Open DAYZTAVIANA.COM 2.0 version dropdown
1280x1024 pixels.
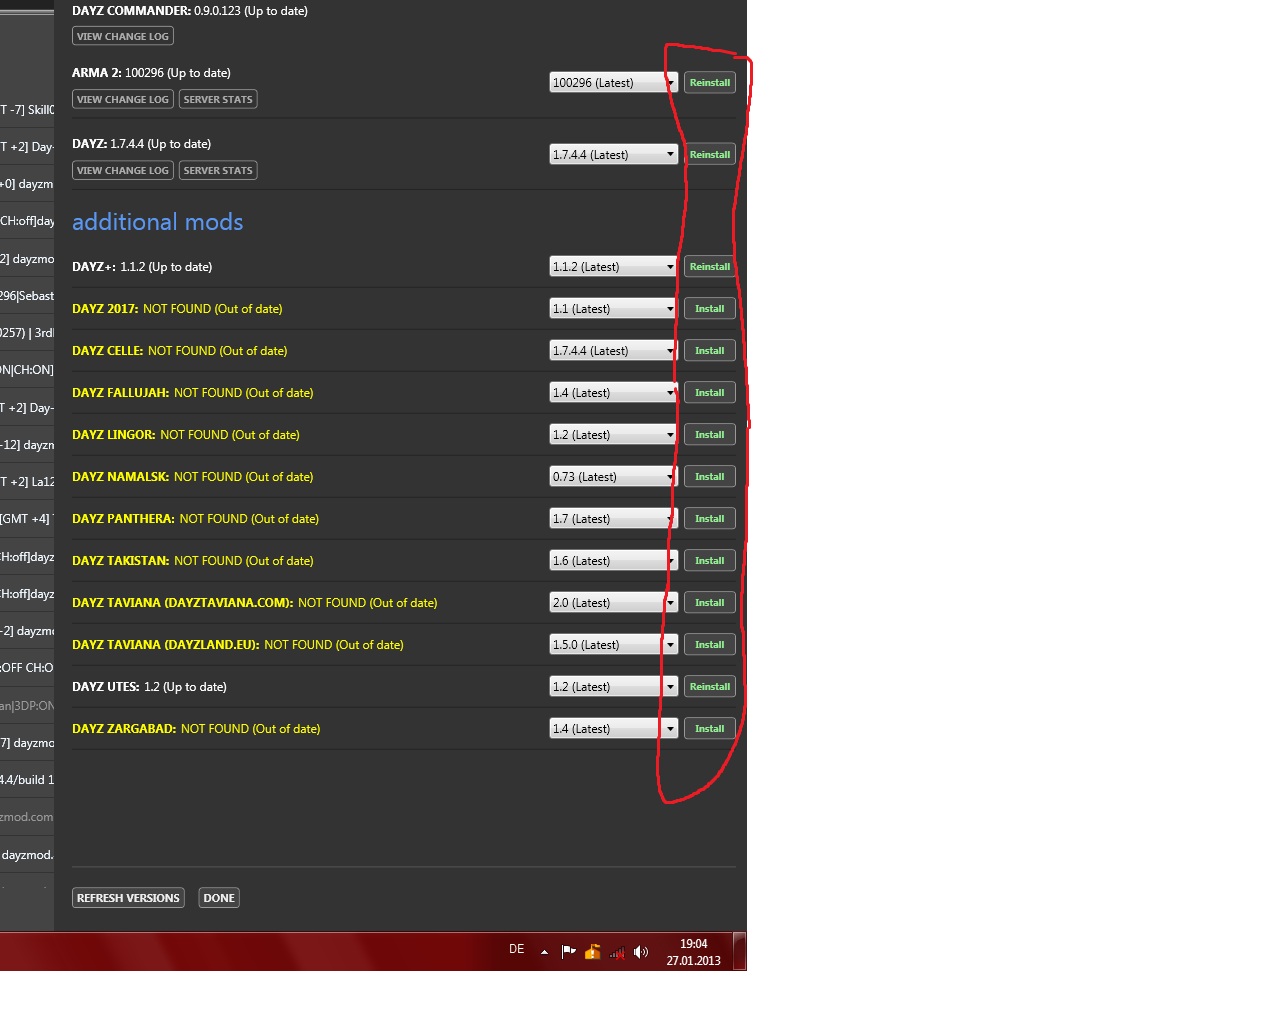click(x=614, y=603)
